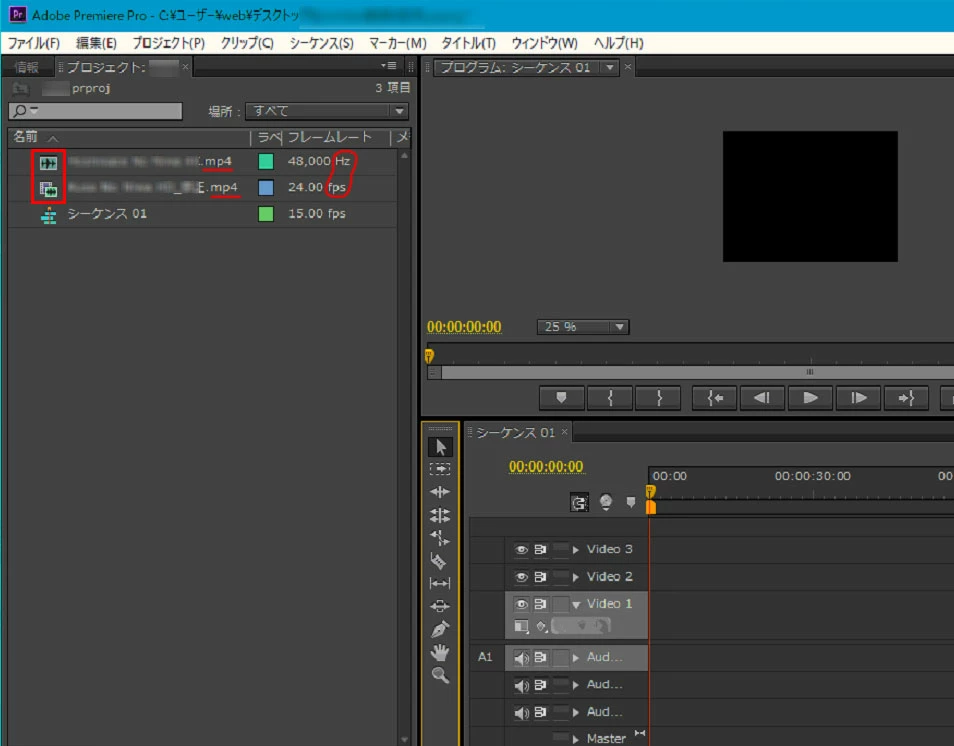Select the Ripple Edit tool
954x746 pixels.
pos(440,492)
